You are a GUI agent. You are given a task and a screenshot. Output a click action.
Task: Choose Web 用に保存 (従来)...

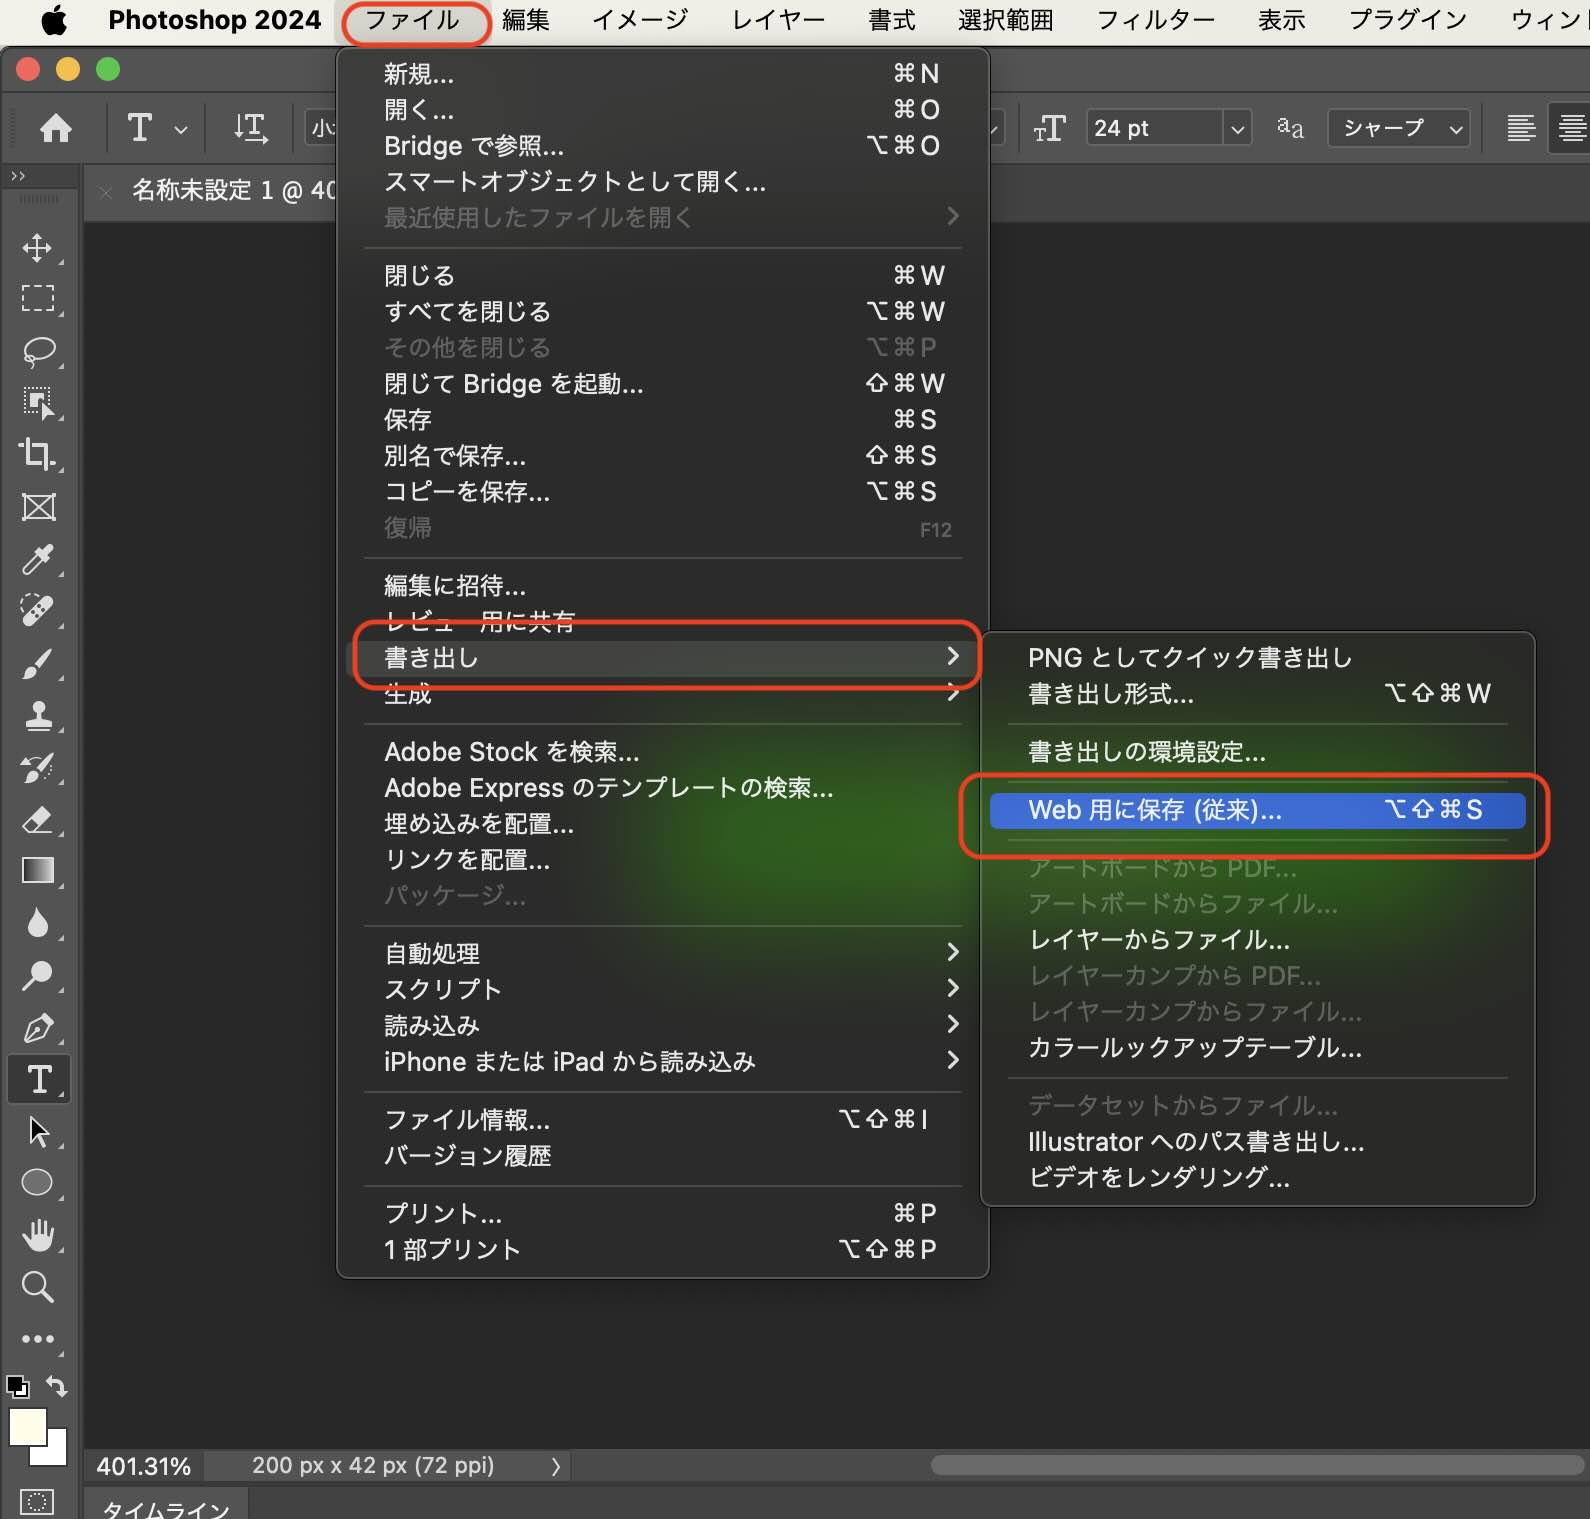click(1257, 810)
